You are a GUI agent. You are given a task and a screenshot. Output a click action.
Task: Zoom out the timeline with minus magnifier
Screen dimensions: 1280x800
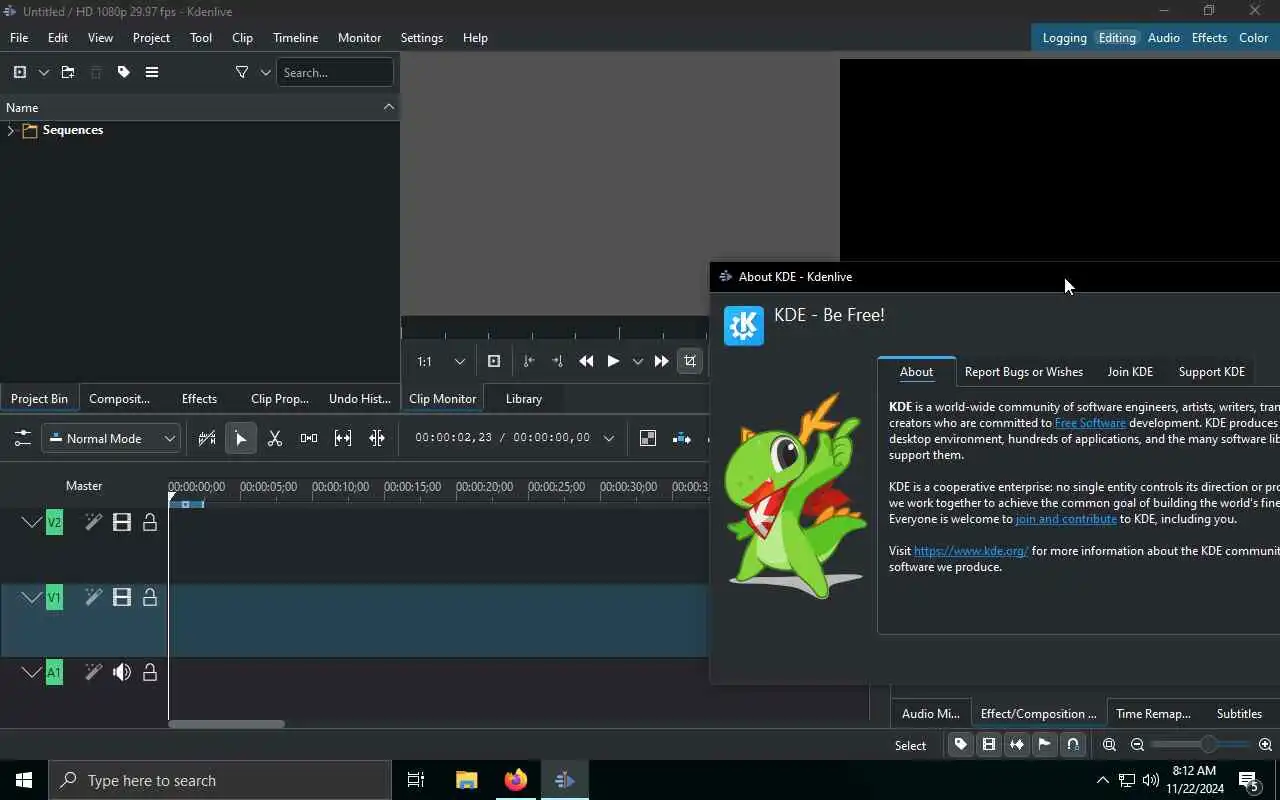point(1137,744)
